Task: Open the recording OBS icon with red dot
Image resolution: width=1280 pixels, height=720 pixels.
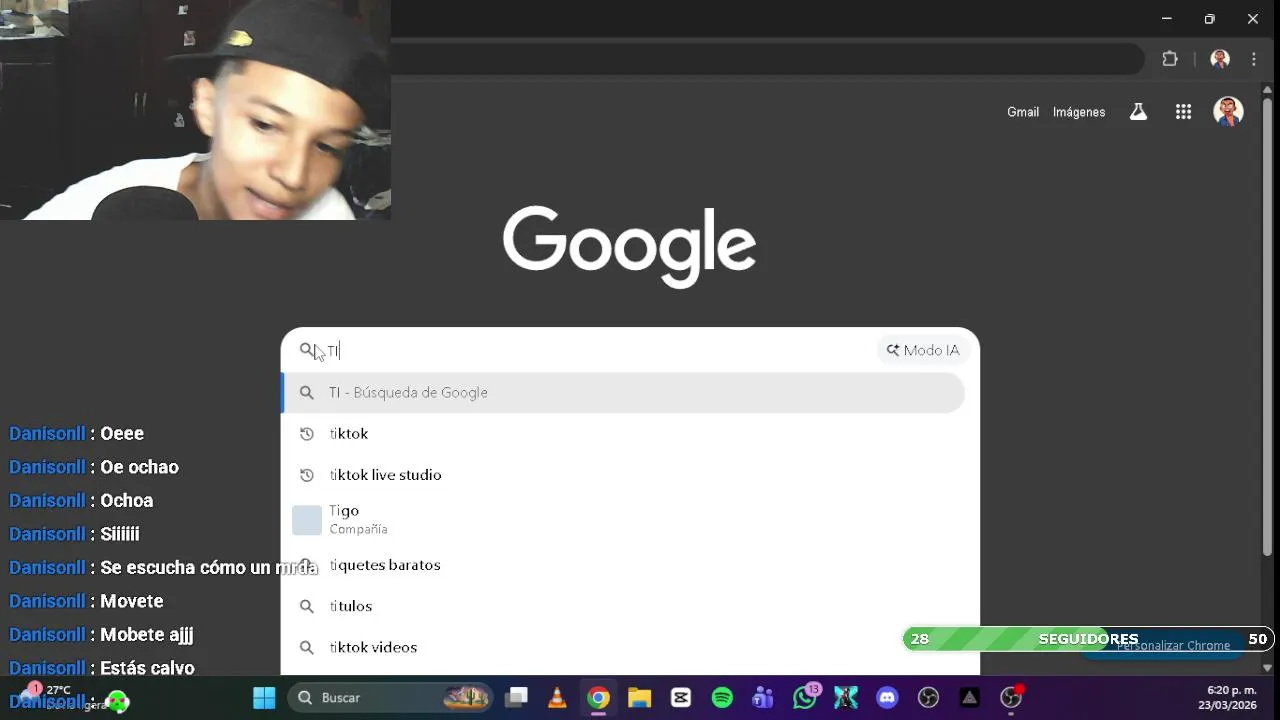Action: 1011,697
